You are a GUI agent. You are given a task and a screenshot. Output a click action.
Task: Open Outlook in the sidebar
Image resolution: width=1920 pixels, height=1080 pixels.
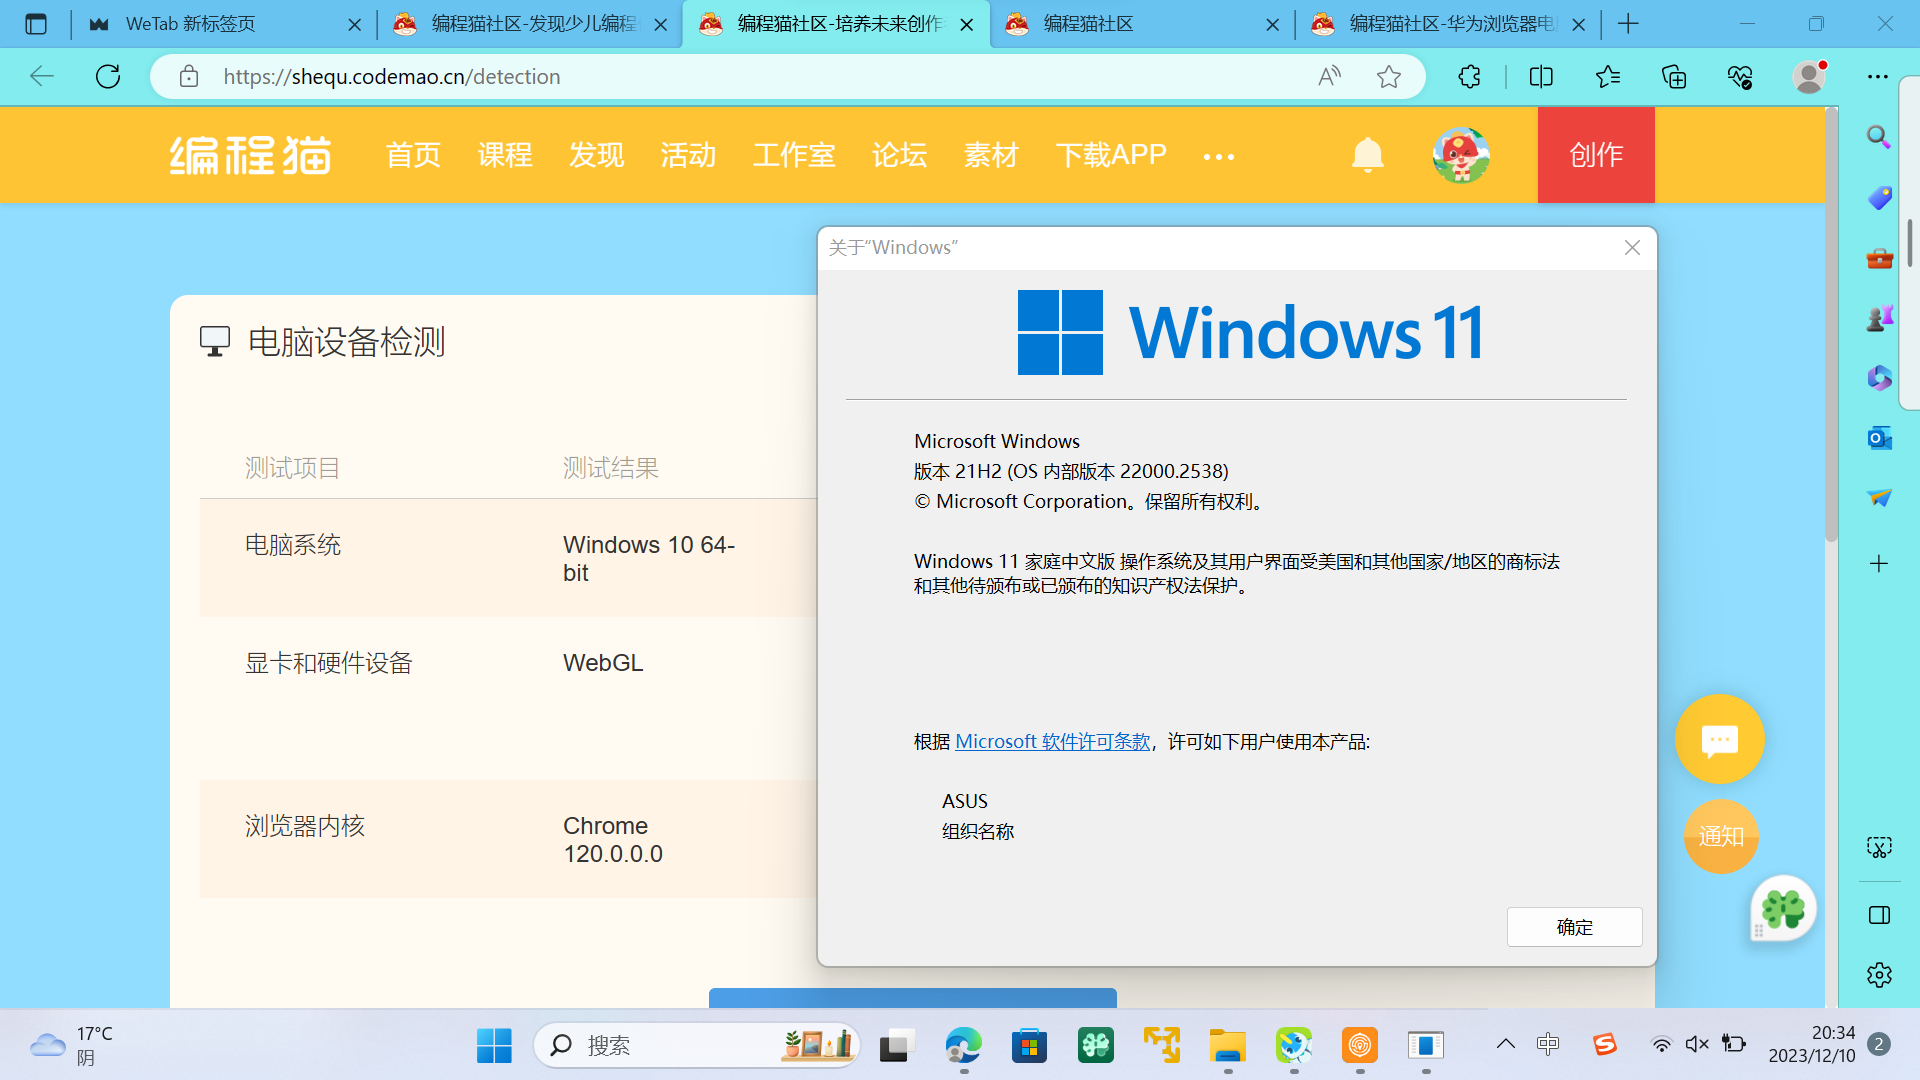1879,438
